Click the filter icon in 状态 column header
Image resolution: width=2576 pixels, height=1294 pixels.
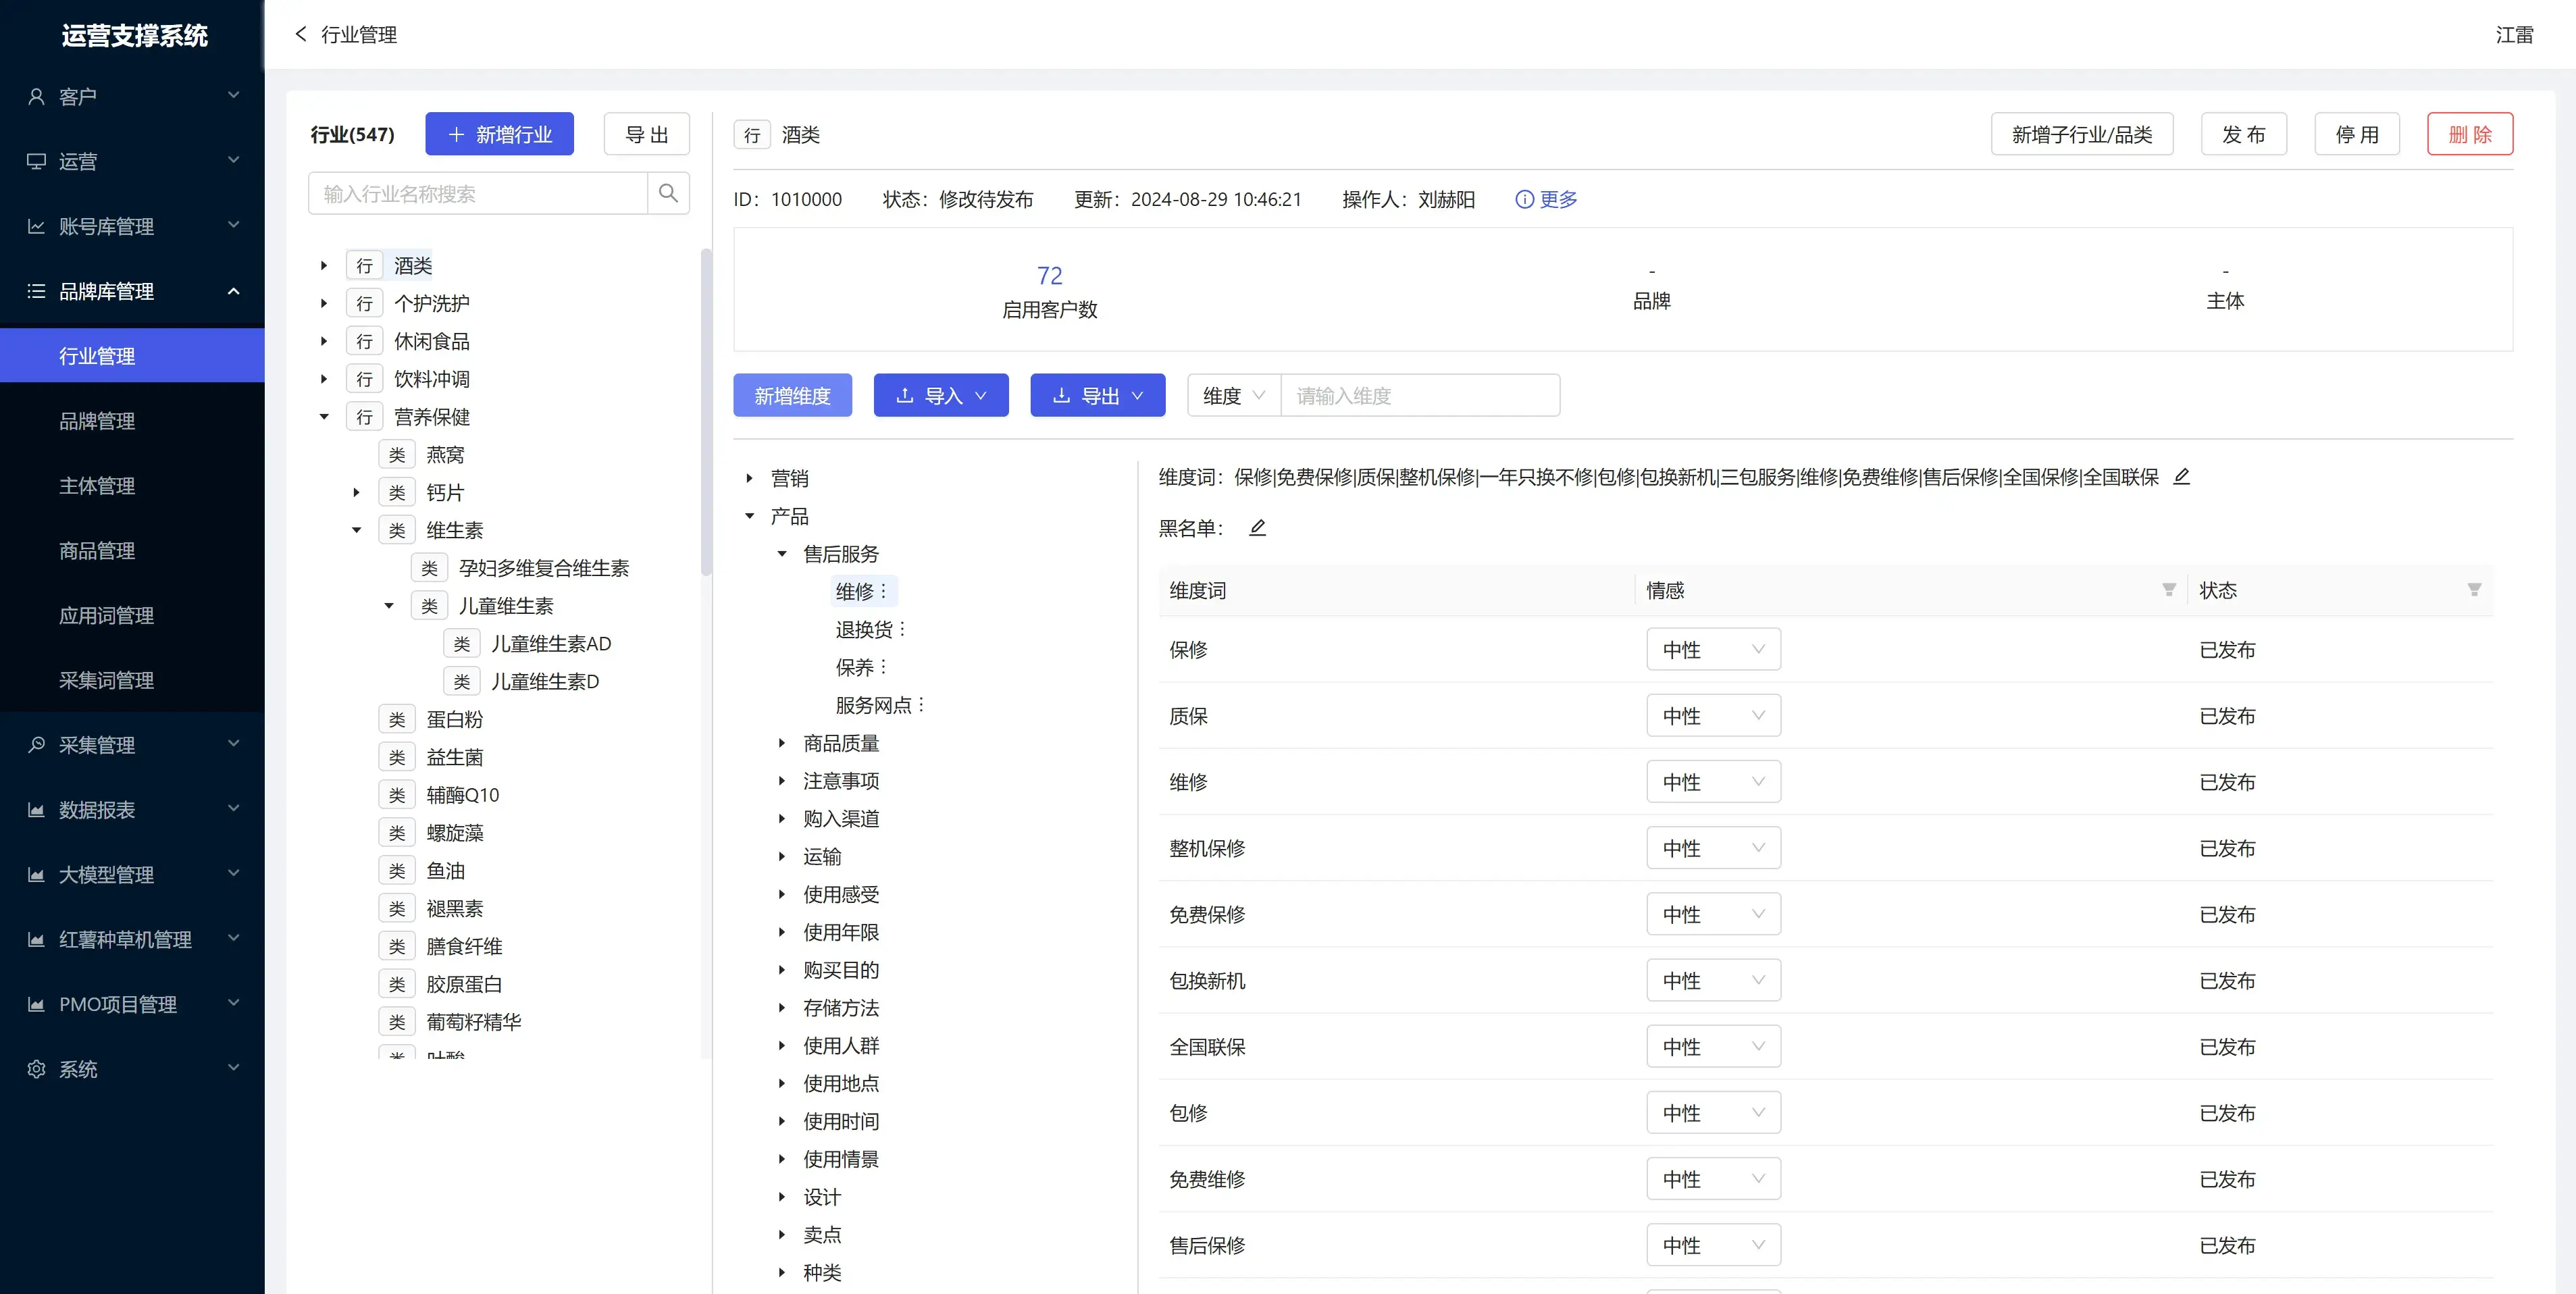coord(2473,590)
